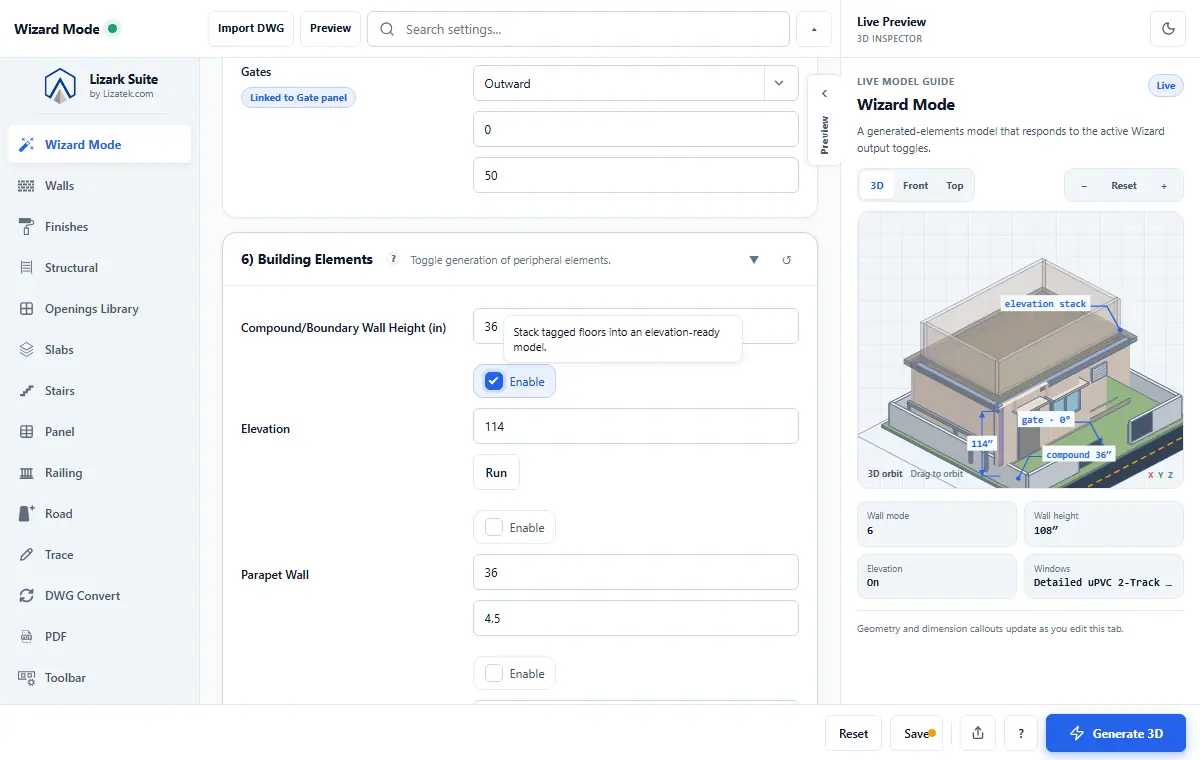Edit the Gates value 0 field
Image resolution: width=1200 pixels, height=760 pixels.
pos(636,129)
